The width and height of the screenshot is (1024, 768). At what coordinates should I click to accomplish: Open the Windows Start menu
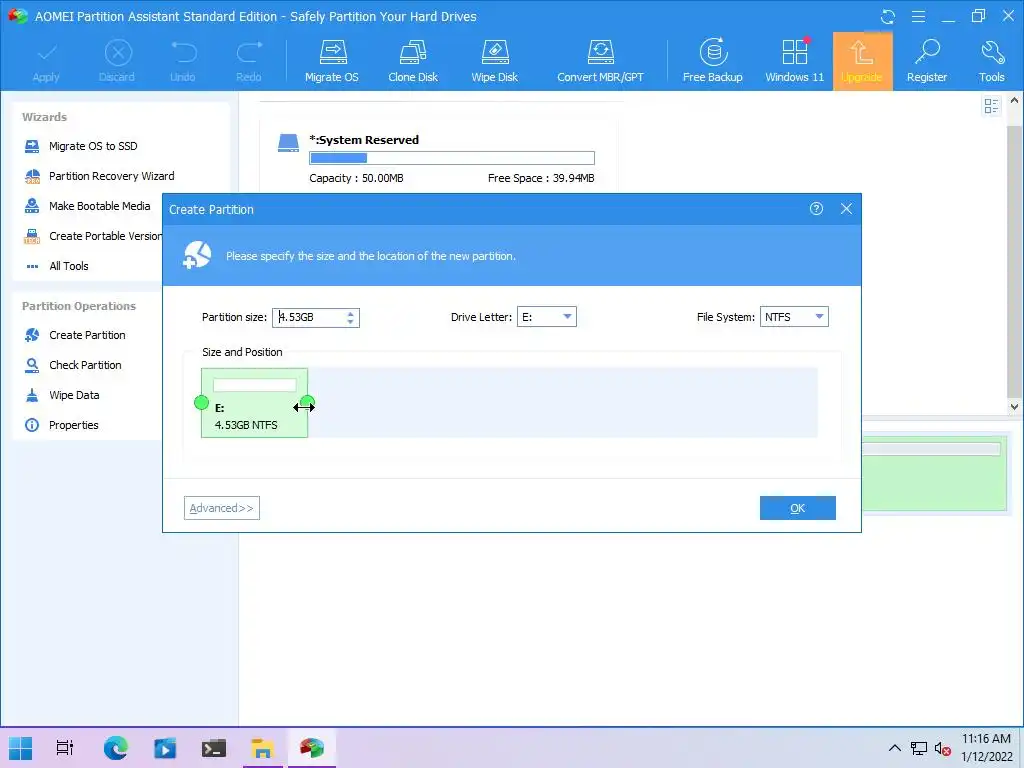[21, 748]
